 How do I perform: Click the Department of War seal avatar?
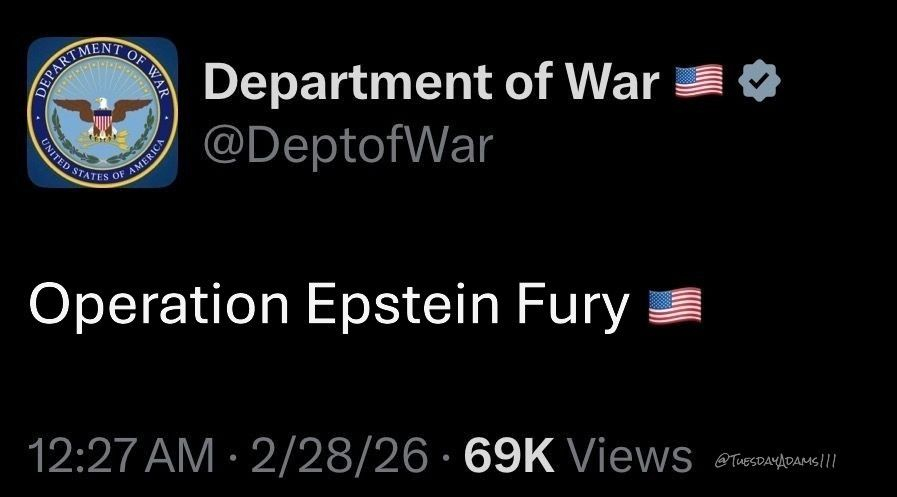[x=102, y=112]
